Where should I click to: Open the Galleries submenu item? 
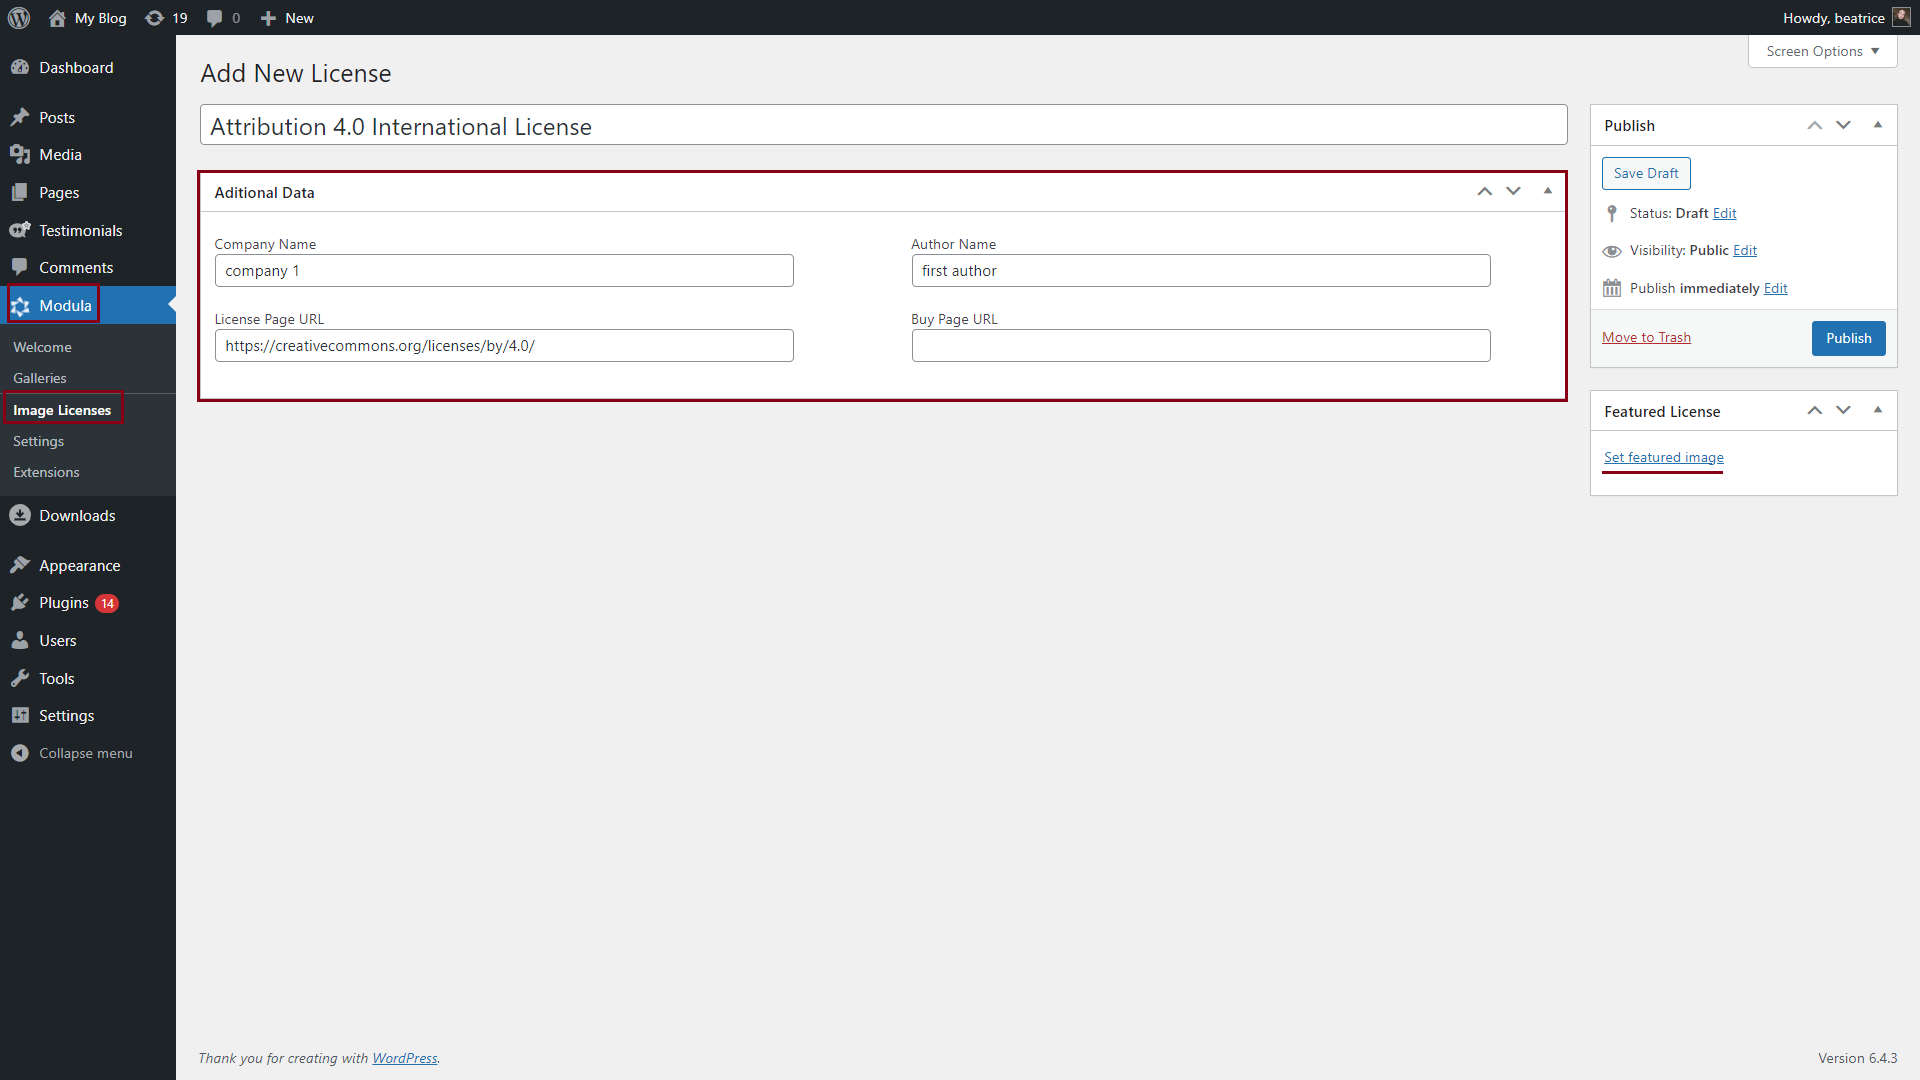pos(40,378)
